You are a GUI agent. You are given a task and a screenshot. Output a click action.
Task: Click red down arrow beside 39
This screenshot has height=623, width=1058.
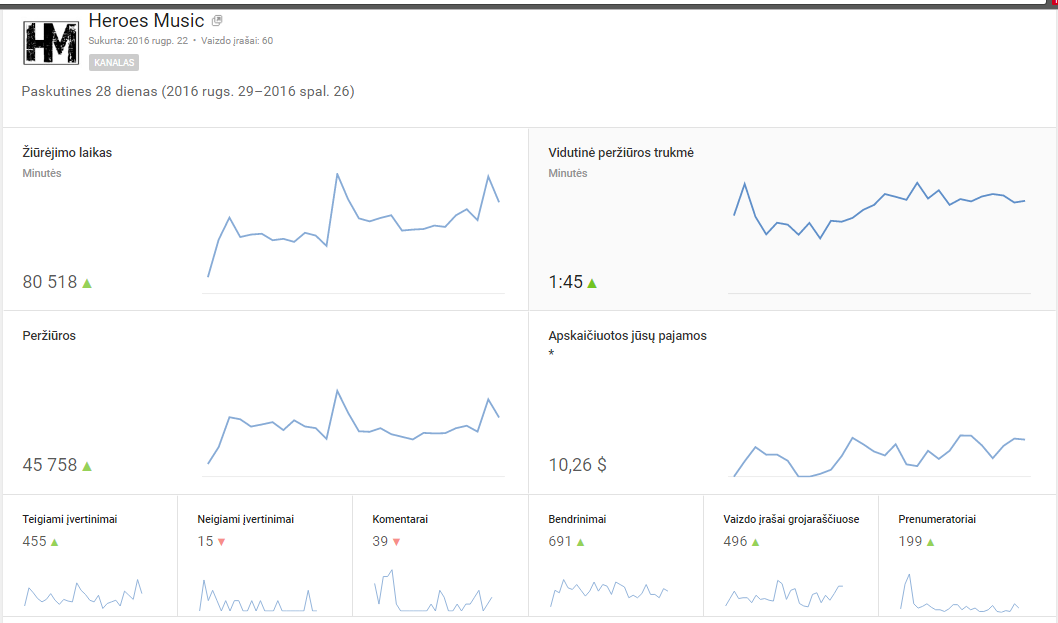coord(397,542)
